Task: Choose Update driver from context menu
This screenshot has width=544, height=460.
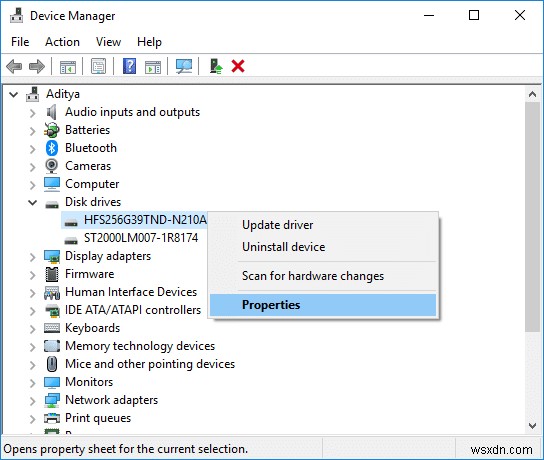Action: pos(323,225)
